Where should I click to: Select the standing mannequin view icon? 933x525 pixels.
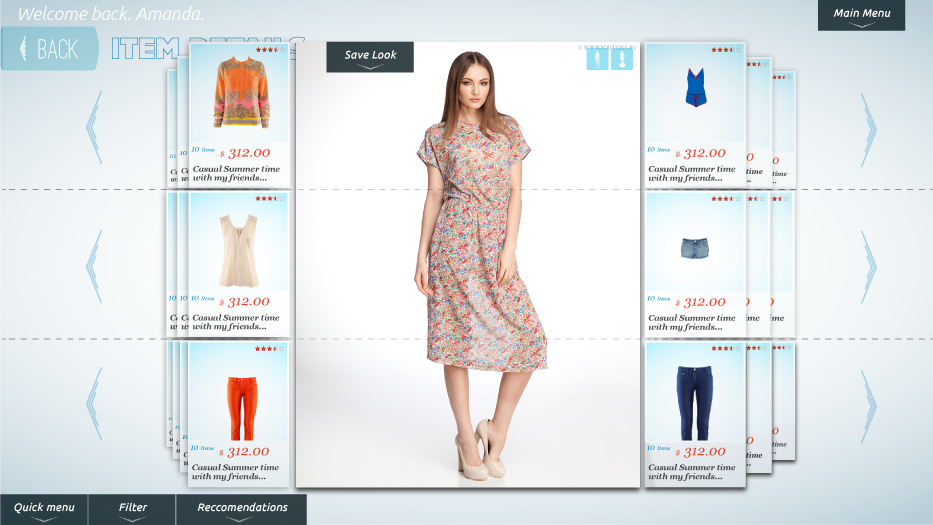click(597, 59)
